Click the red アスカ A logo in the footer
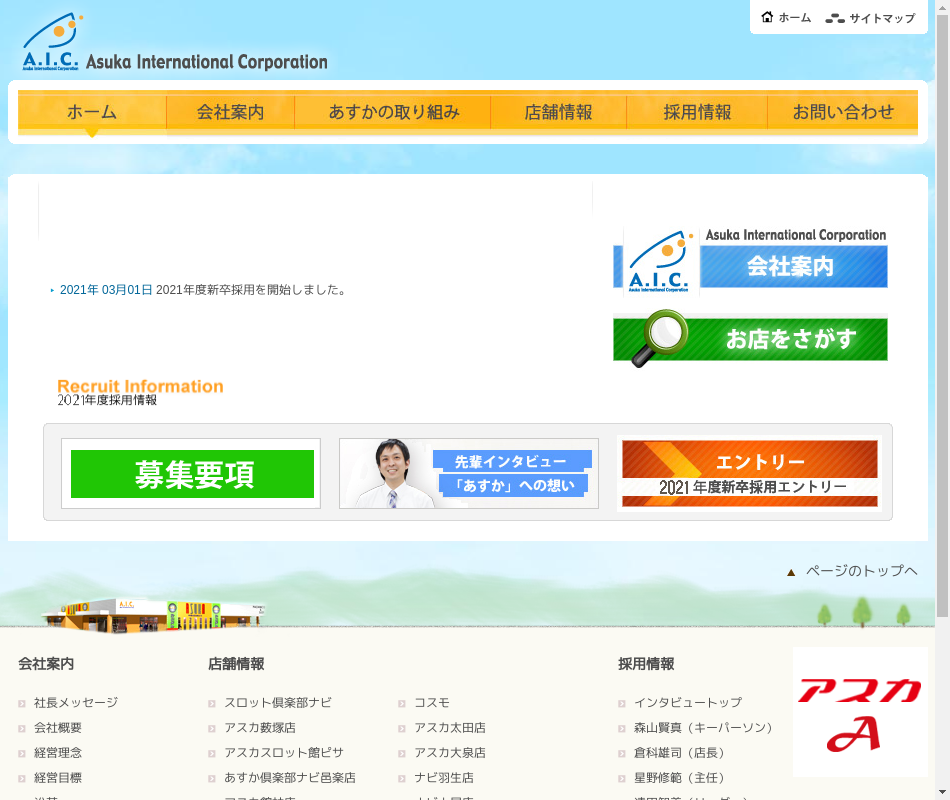The width and height of the screenshot is (950, 800). (x=859, y=712)
